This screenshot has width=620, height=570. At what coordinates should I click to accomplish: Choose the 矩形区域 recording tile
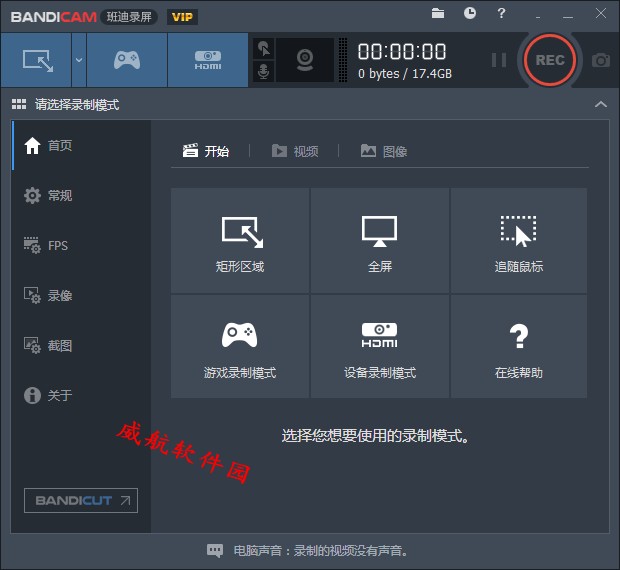240,241
